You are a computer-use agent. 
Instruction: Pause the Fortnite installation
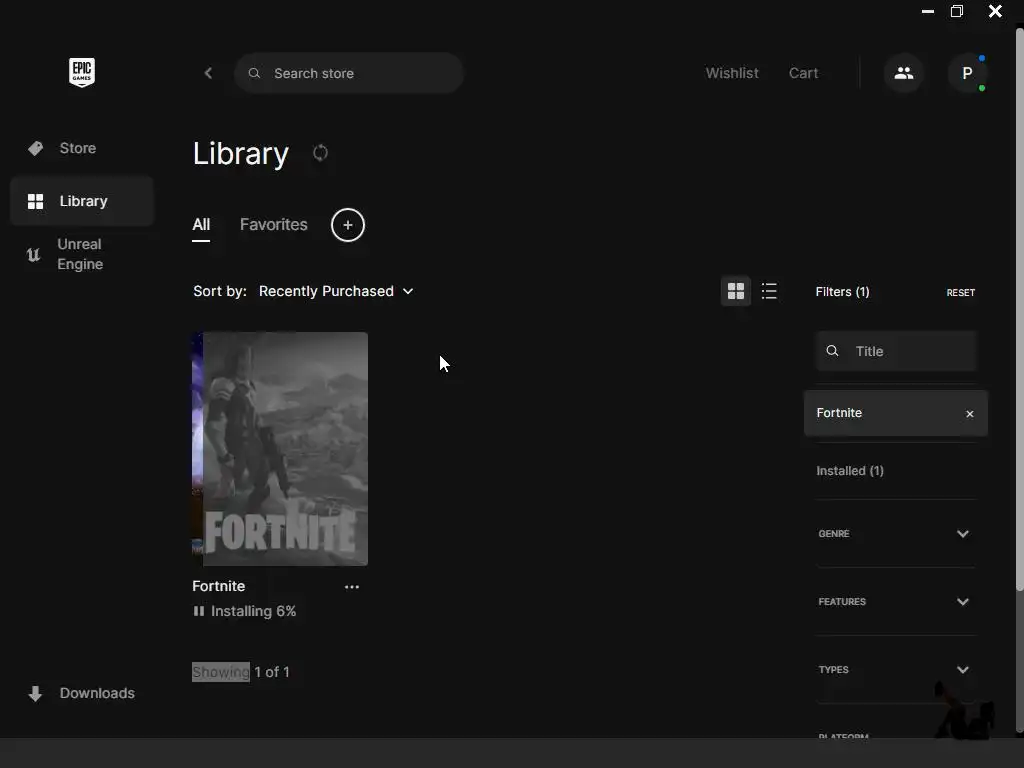[x=199, y=611]
